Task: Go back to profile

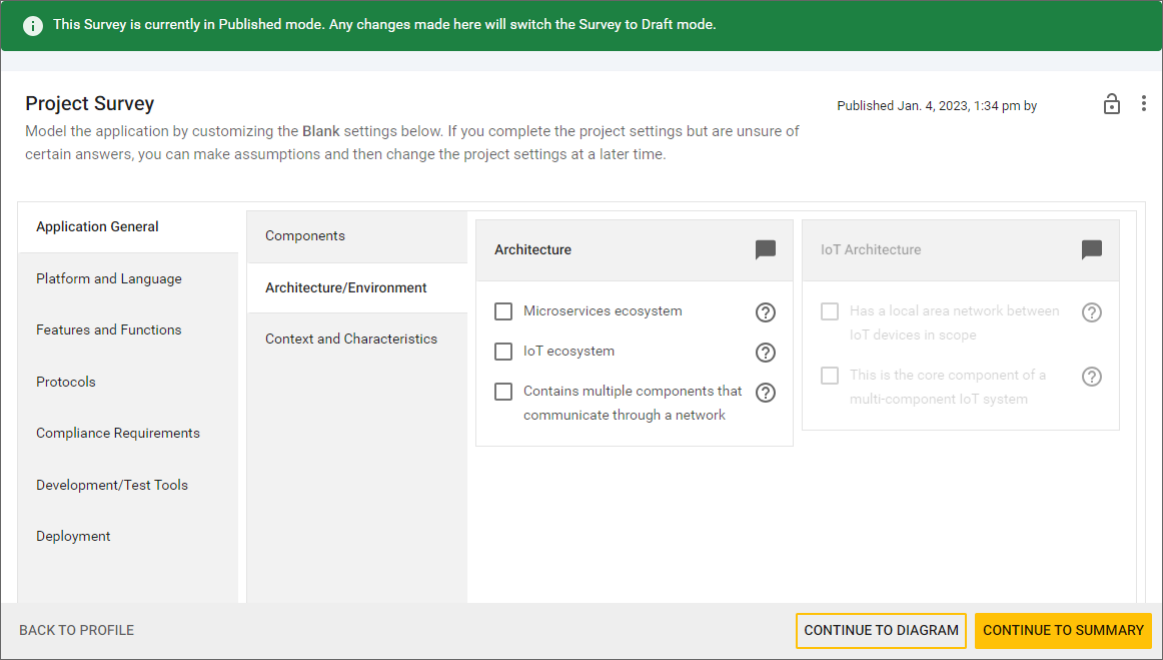Action: click(76, 631)
